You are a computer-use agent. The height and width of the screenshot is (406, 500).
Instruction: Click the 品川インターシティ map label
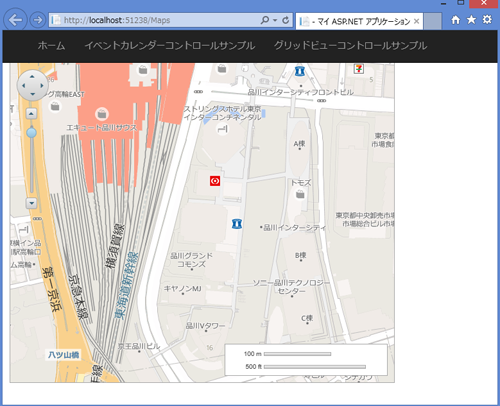pos(294,228)
